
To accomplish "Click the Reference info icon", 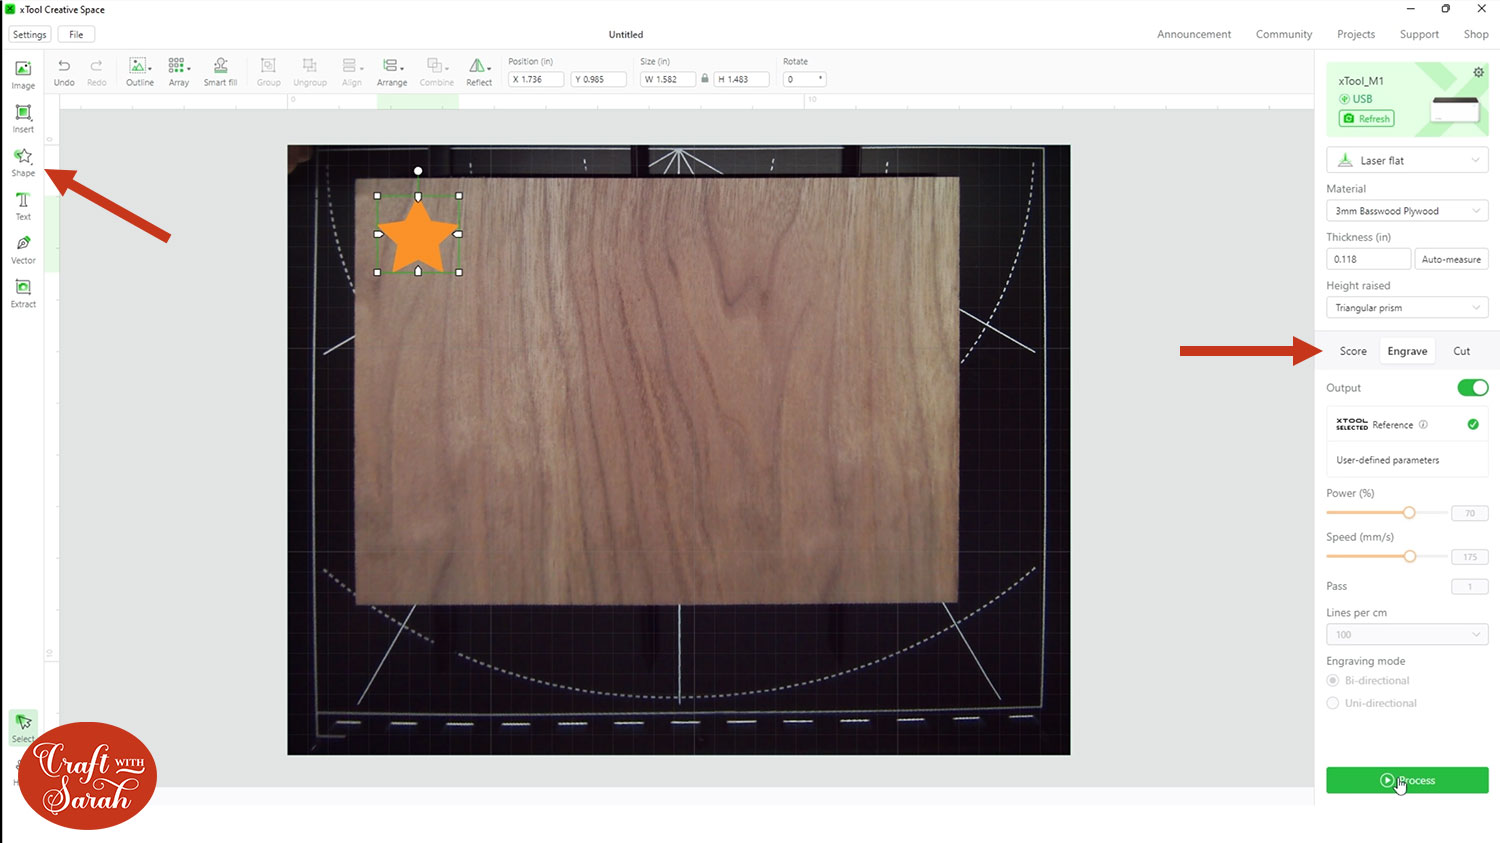I will coord(1423,425).
